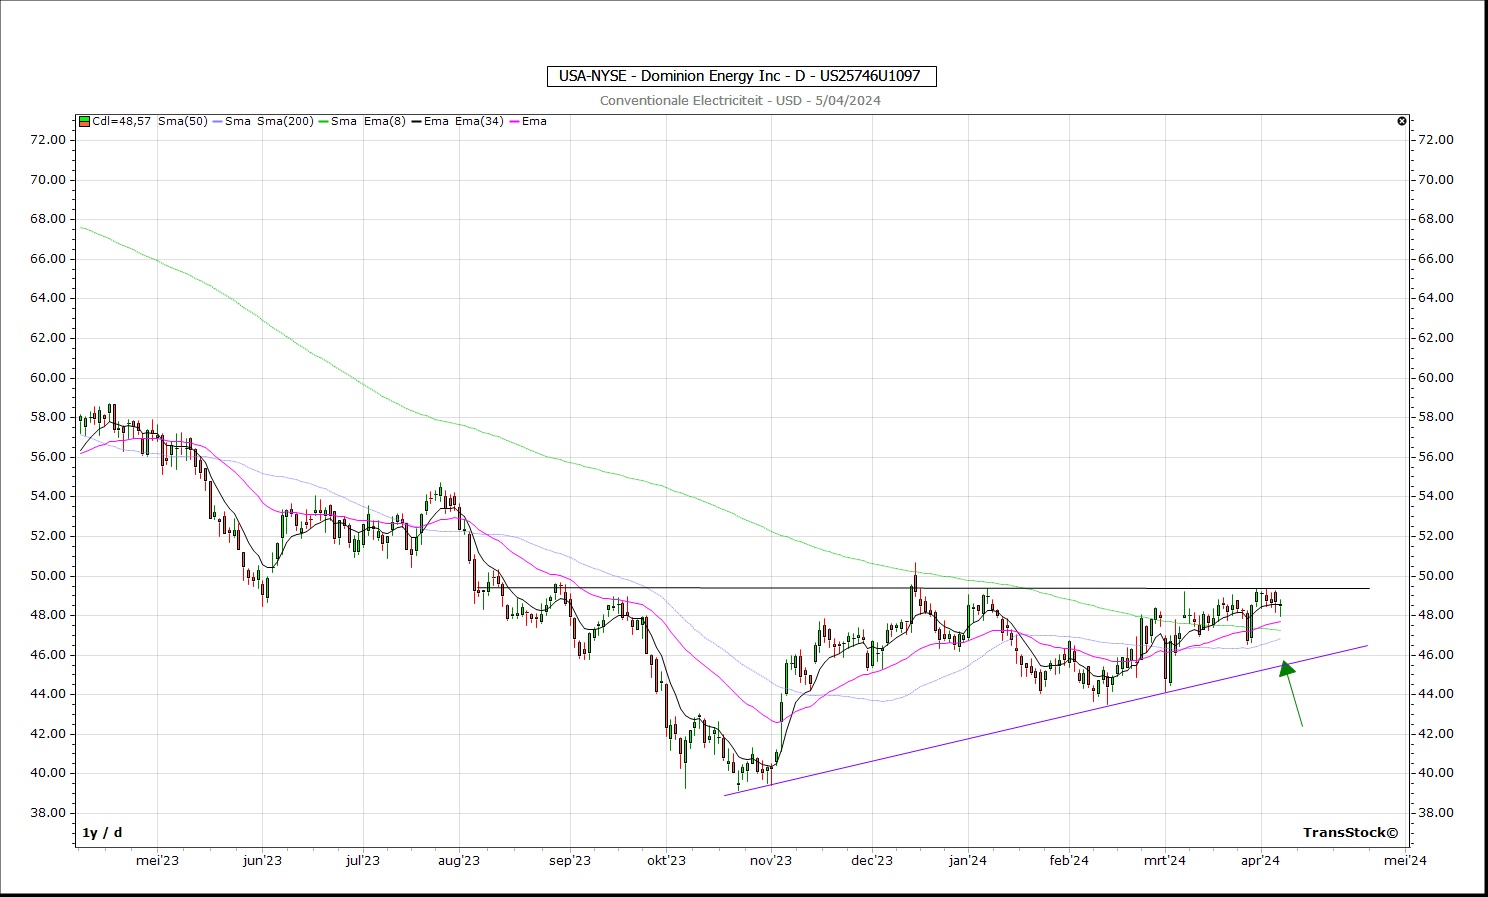Click the nov'23 date axis label
The image size is (1488, 897).
pyautogui.click(x=770, y=860)
